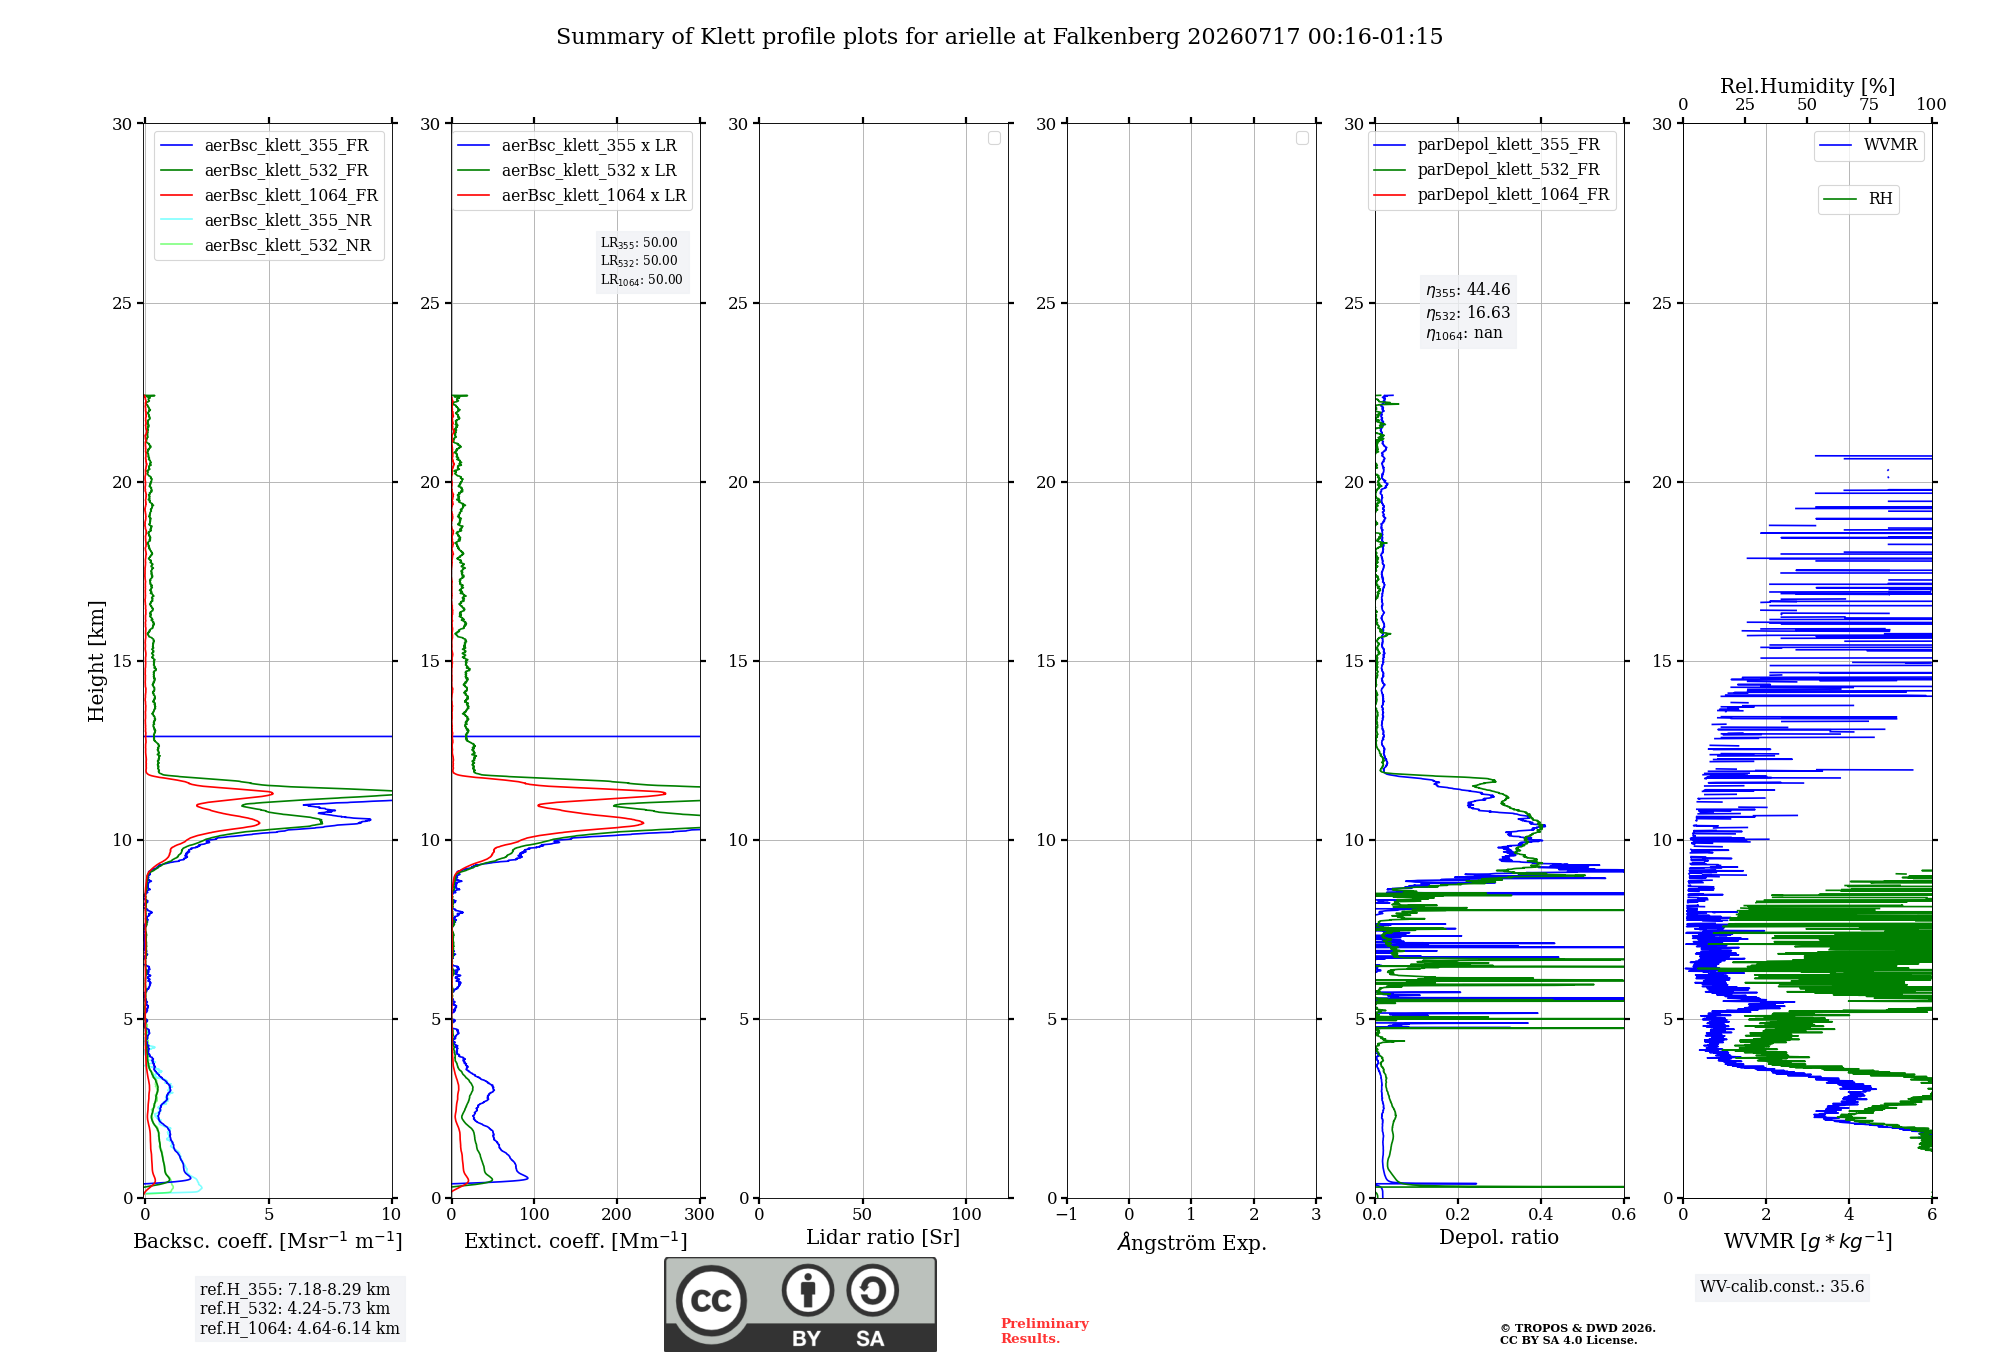Viewport: 2000px width, 1360px height.
Task: Select aerBsc_klett_532_NR legend entry
Action: (x=266, y=246)
